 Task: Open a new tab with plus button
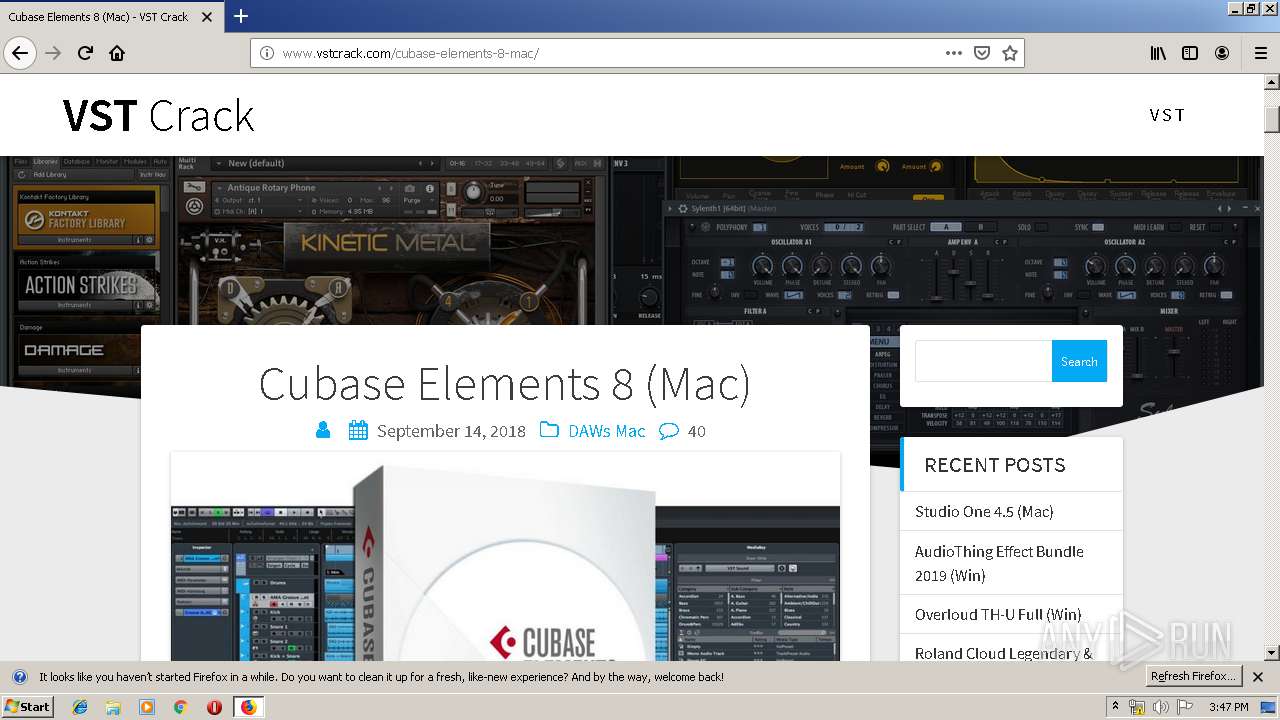[241, 16]
